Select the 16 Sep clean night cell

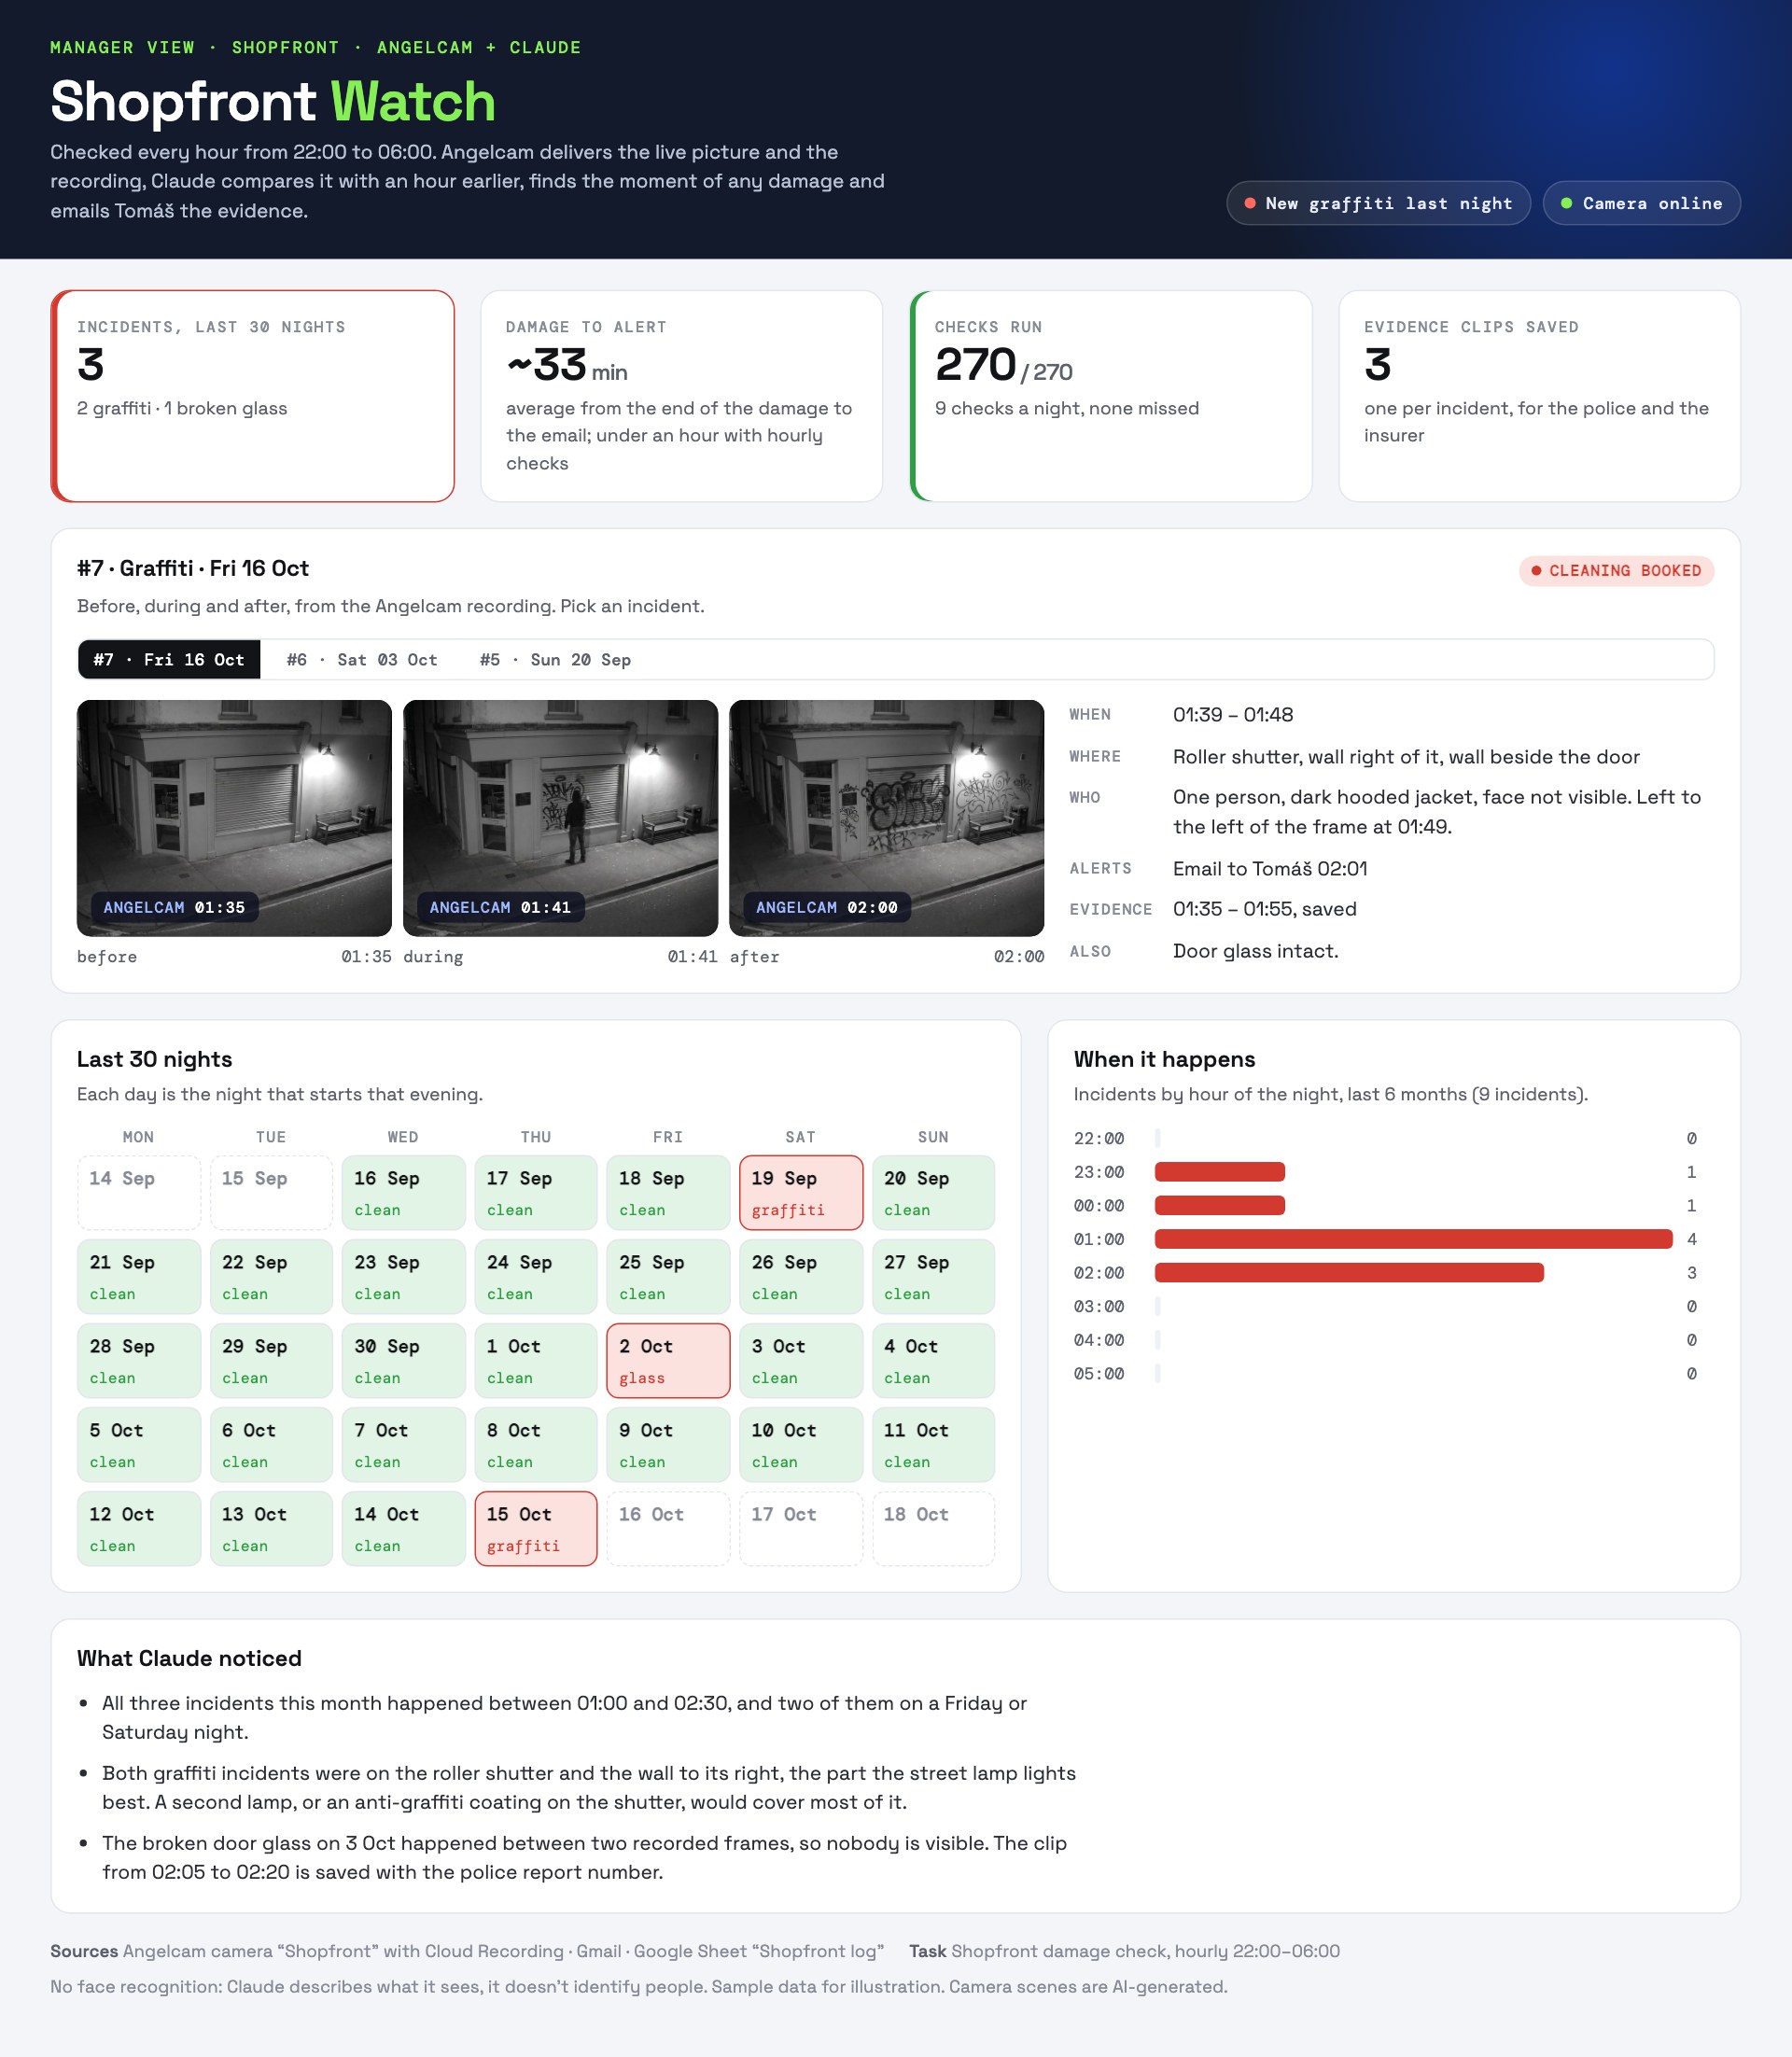click(x=403, y=1193)
